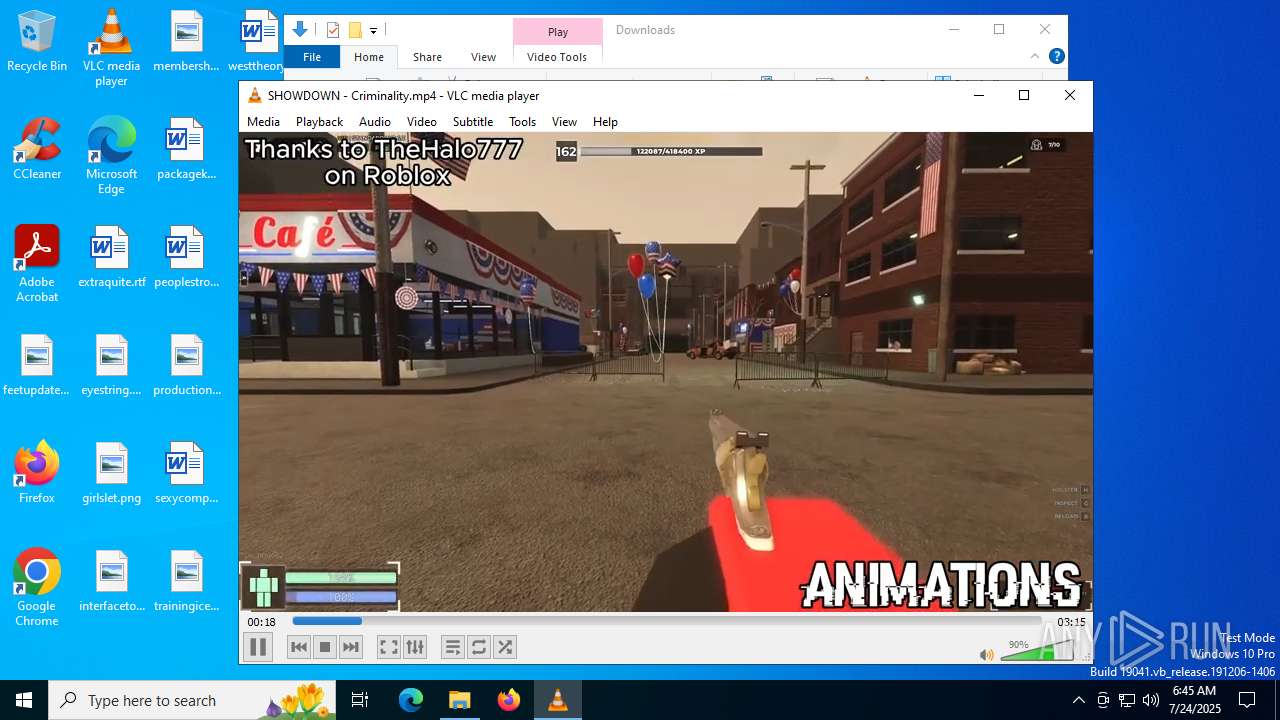Image resolution: width=1280 pixels, height=720 pixels.
Task: Open File Explorer from taskbar
Action: (460, 700)
